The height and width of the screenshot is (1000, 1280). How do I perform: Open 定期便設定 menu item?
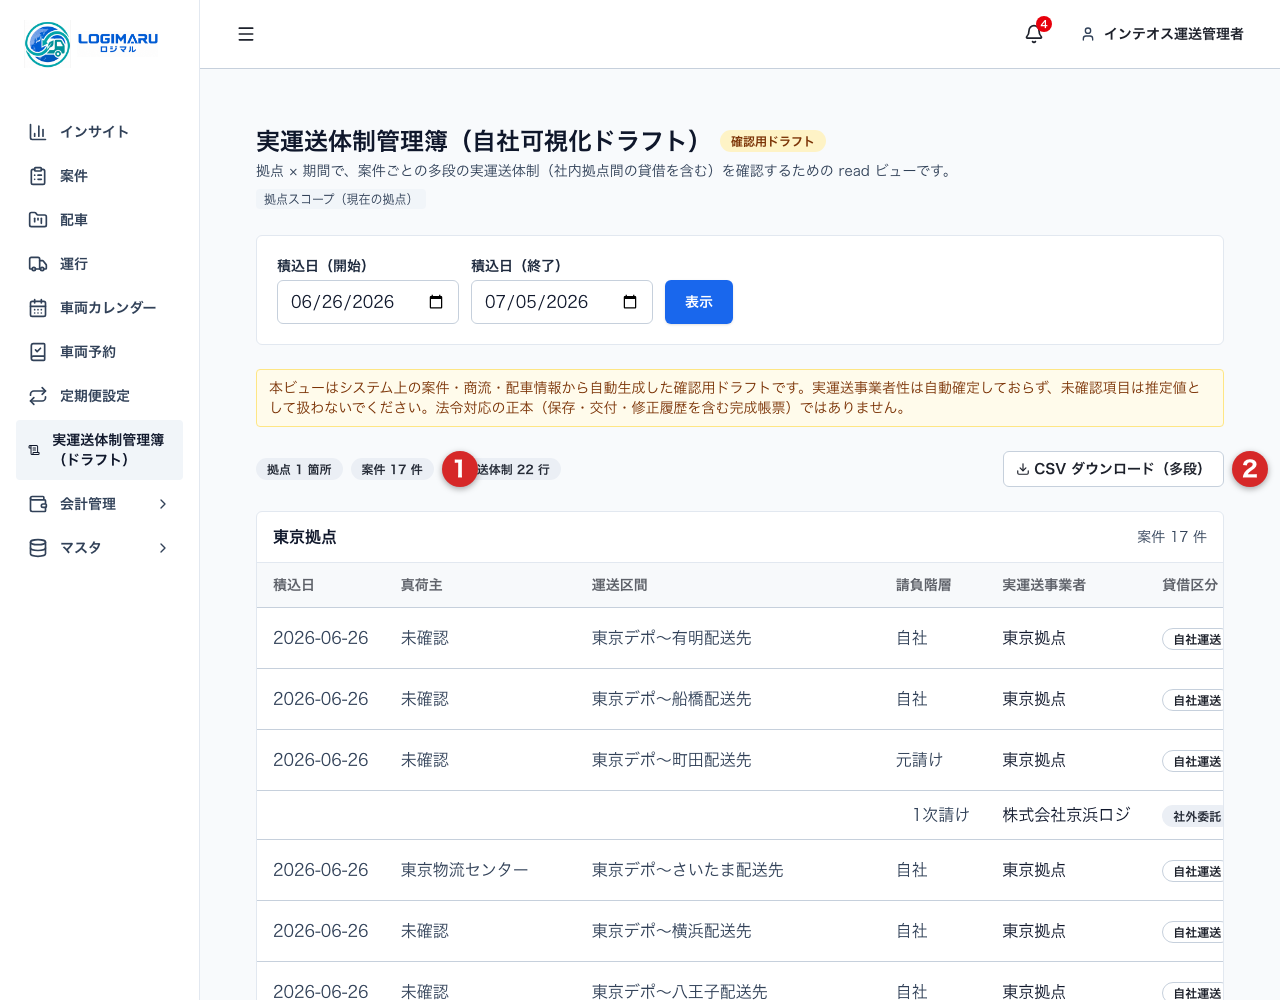click(x=99, y=396)
